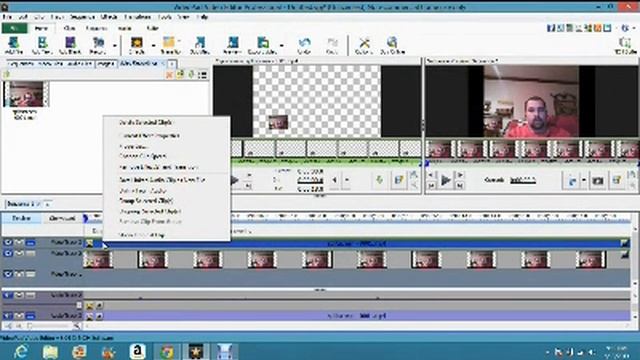Open Internet Explorer from the taskbar

[20, 351]
